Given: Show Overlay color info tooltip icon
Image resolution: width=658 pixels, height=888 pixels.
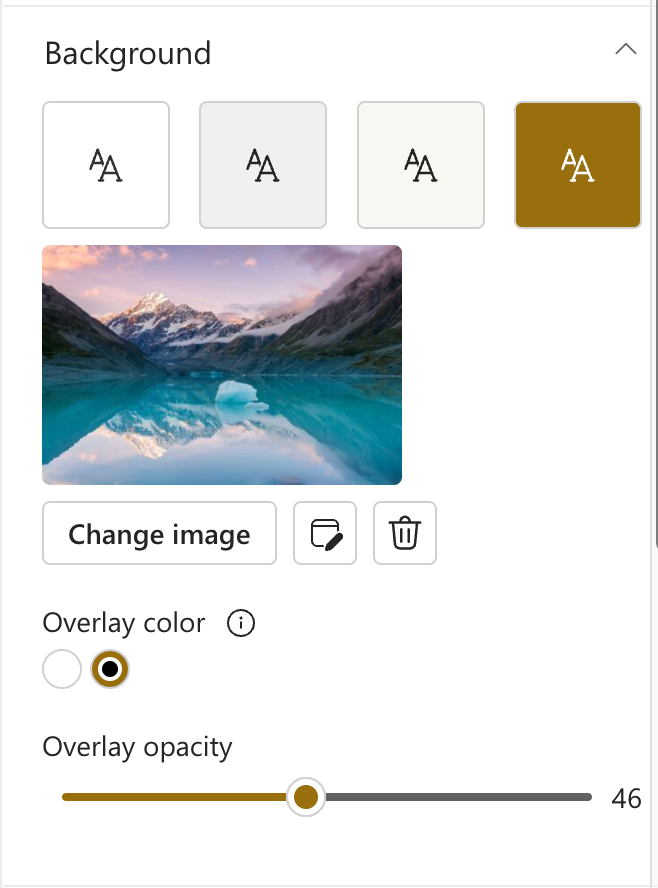Looking at the screenshot, I should point(241,624).
